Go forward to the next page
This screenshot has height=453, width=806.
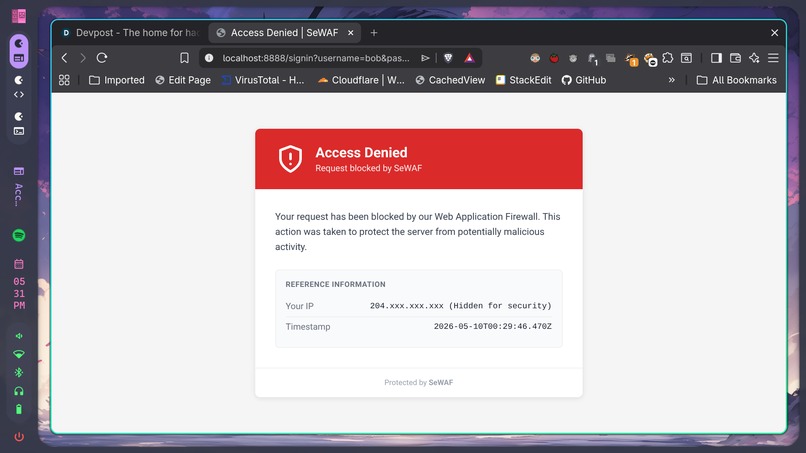(83, 58)
